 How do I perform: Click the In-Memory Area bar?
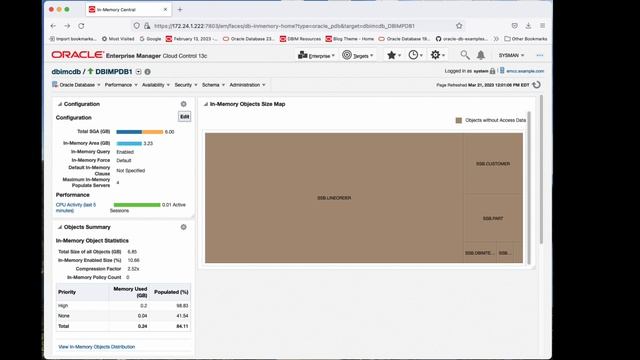[129, 143]
